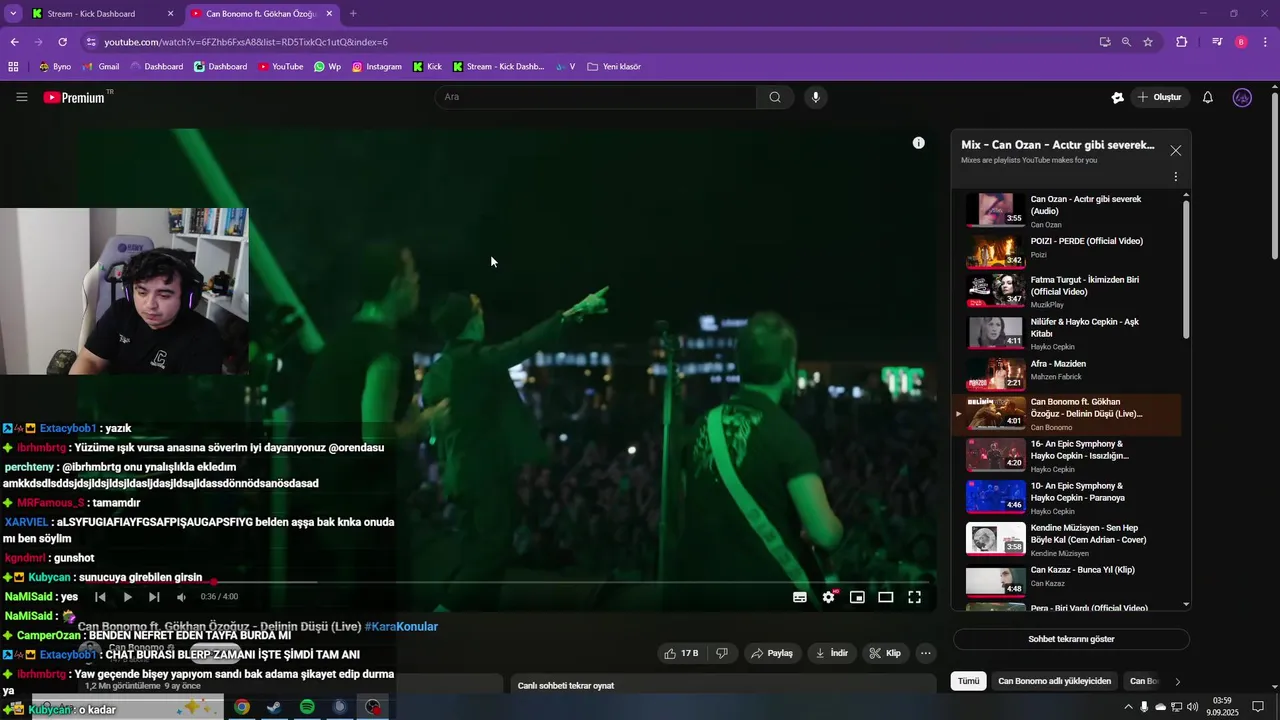Open Kendine Müzisyen - Sen Hep Böyle Kal item
The width and height of the screenshot is (1280, 720).
click(1068, 540)
